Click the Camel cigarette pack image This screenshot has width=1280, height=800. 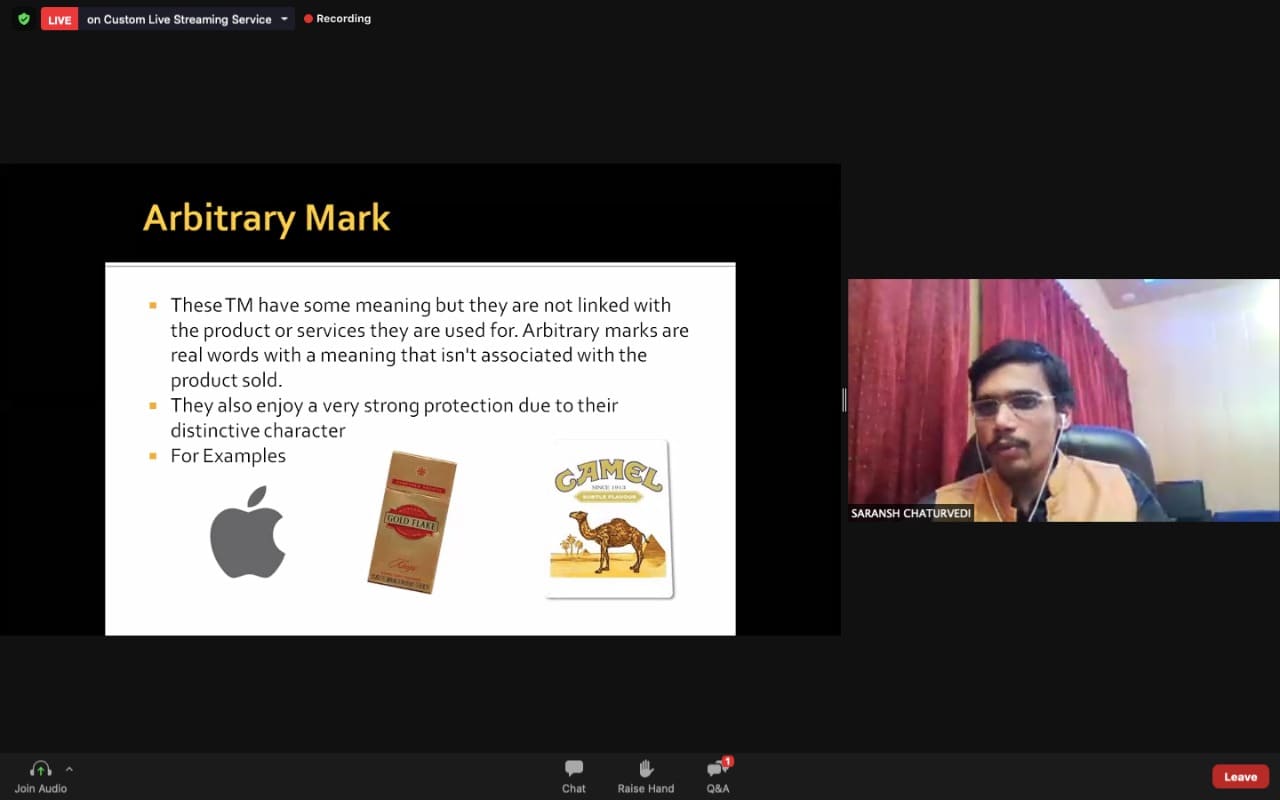tap(609, 518)
